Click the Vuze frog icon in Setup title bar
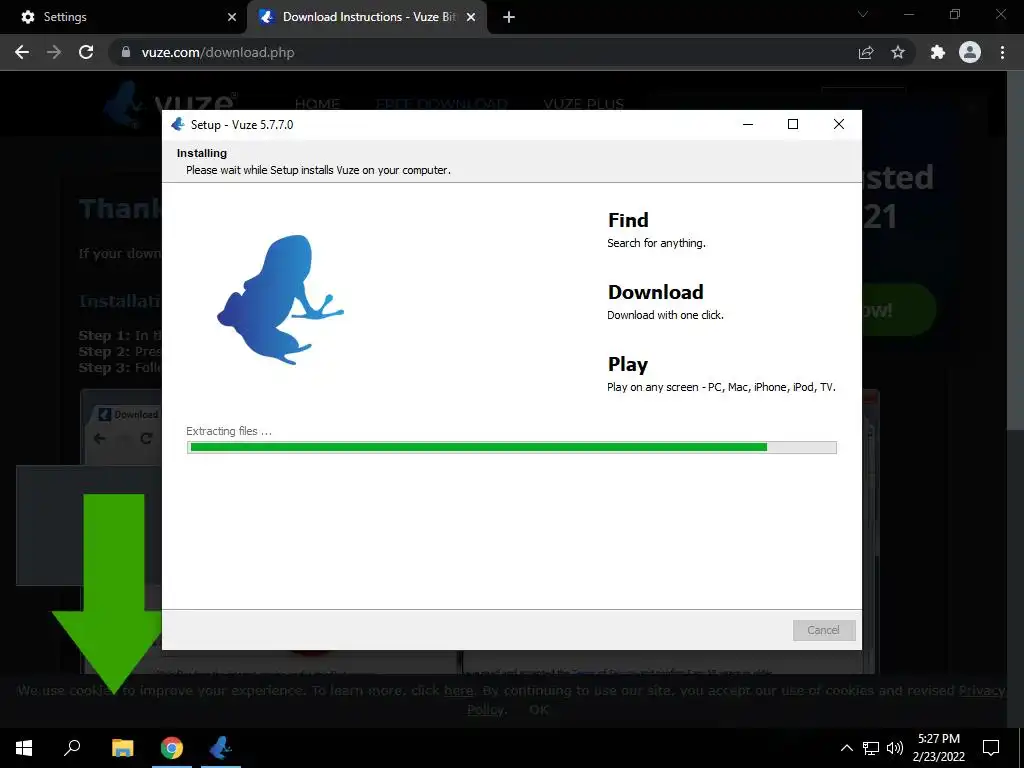Viewport: 1024px width, 768px height. pyautogui.click(x=178, y=124)
